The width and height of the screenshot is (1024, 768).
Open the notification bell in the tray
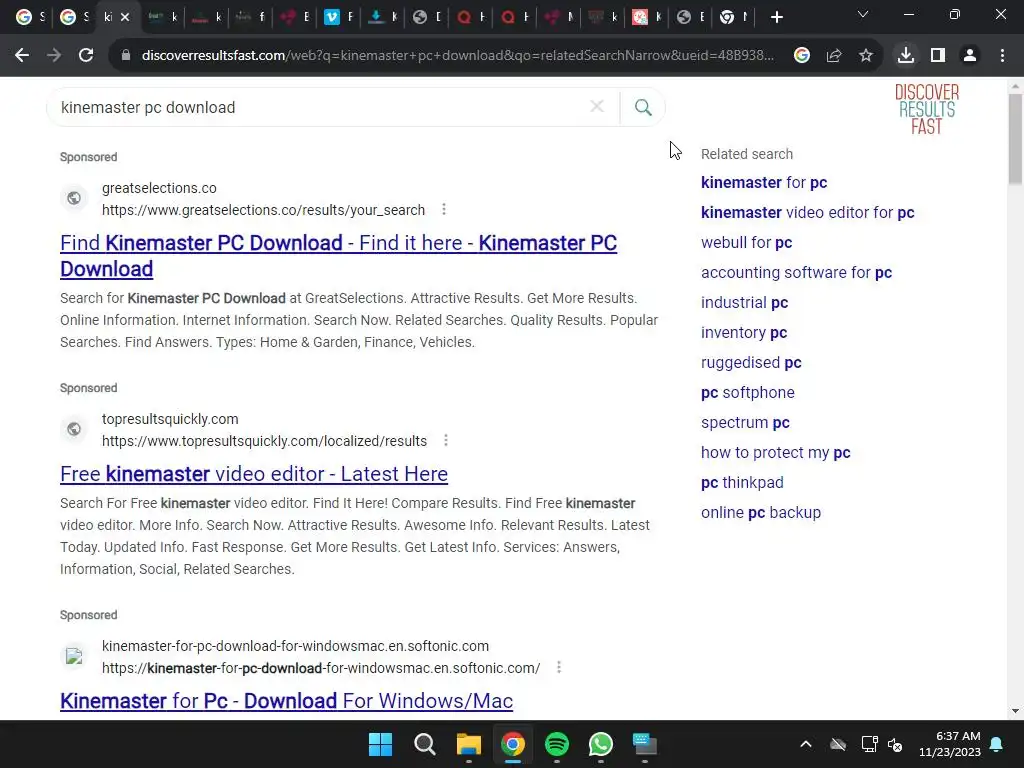point(997,744)
